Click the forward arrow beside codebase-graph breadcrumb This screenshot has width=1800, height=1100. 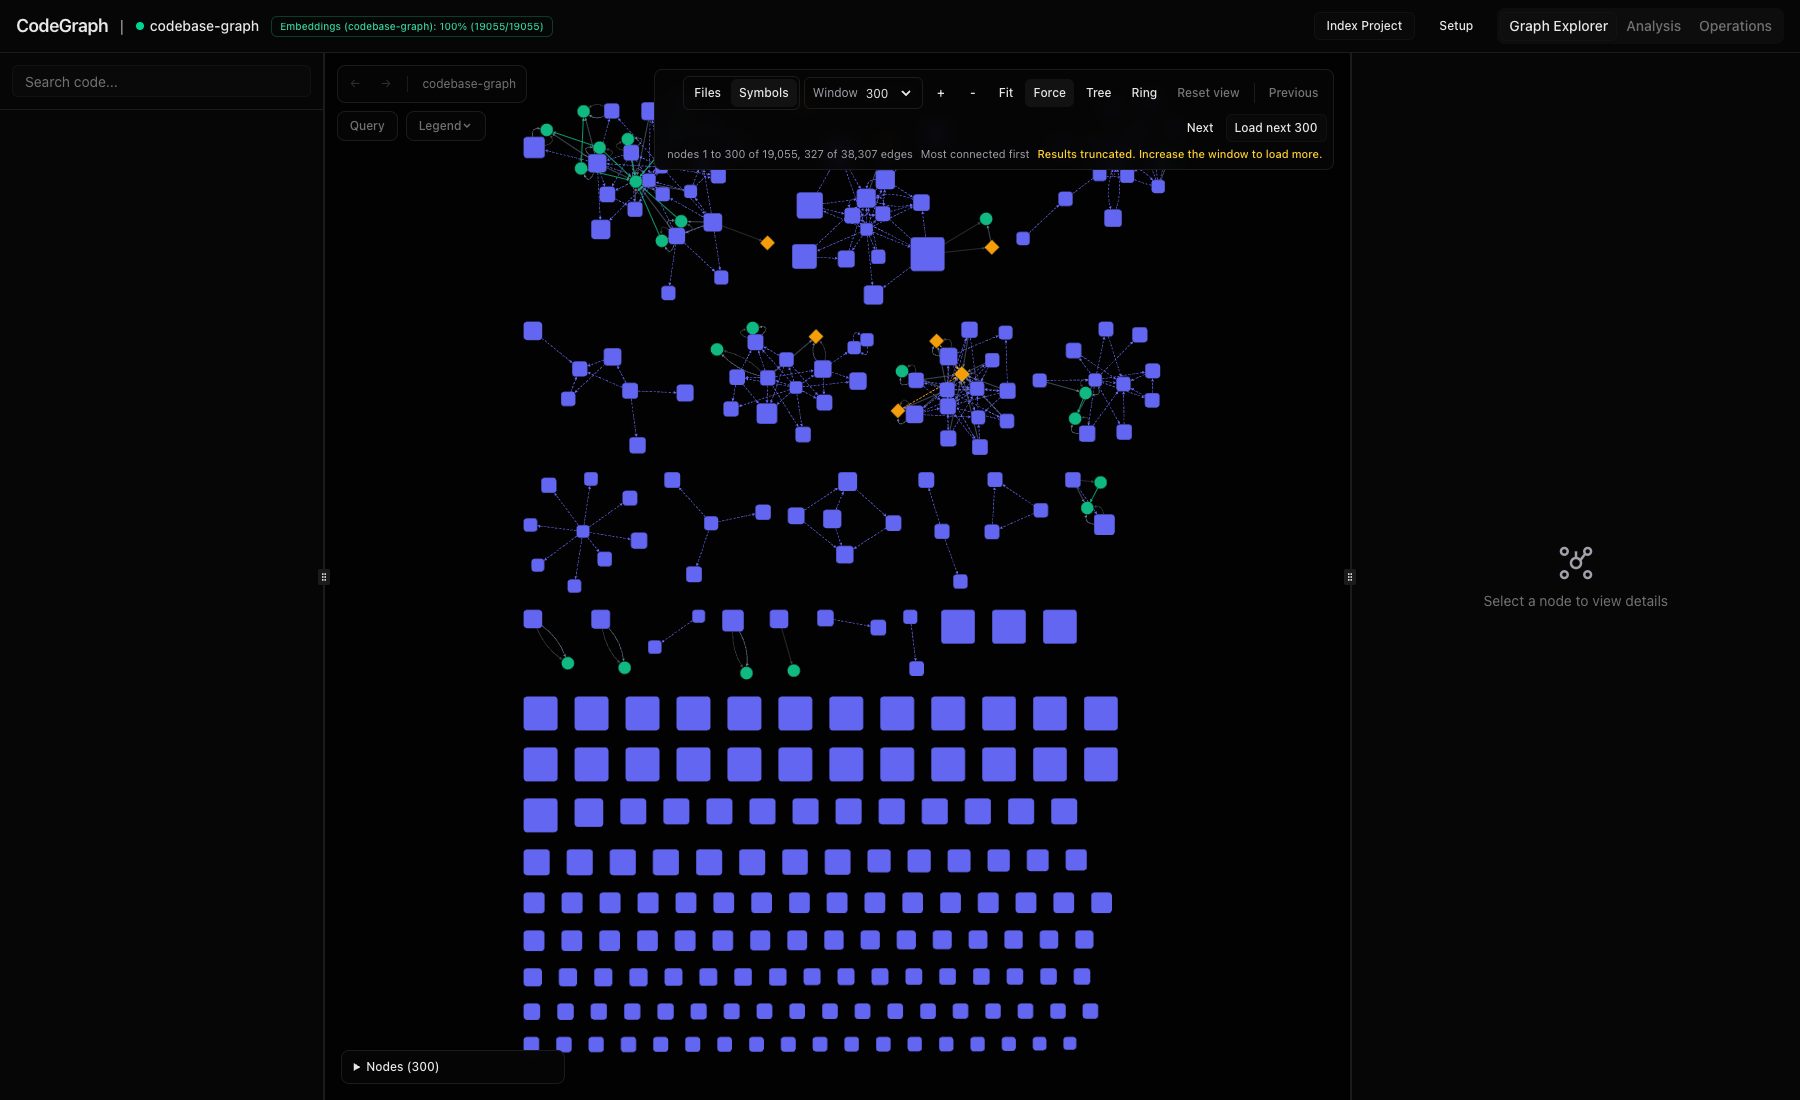click(x=386, y=84)
